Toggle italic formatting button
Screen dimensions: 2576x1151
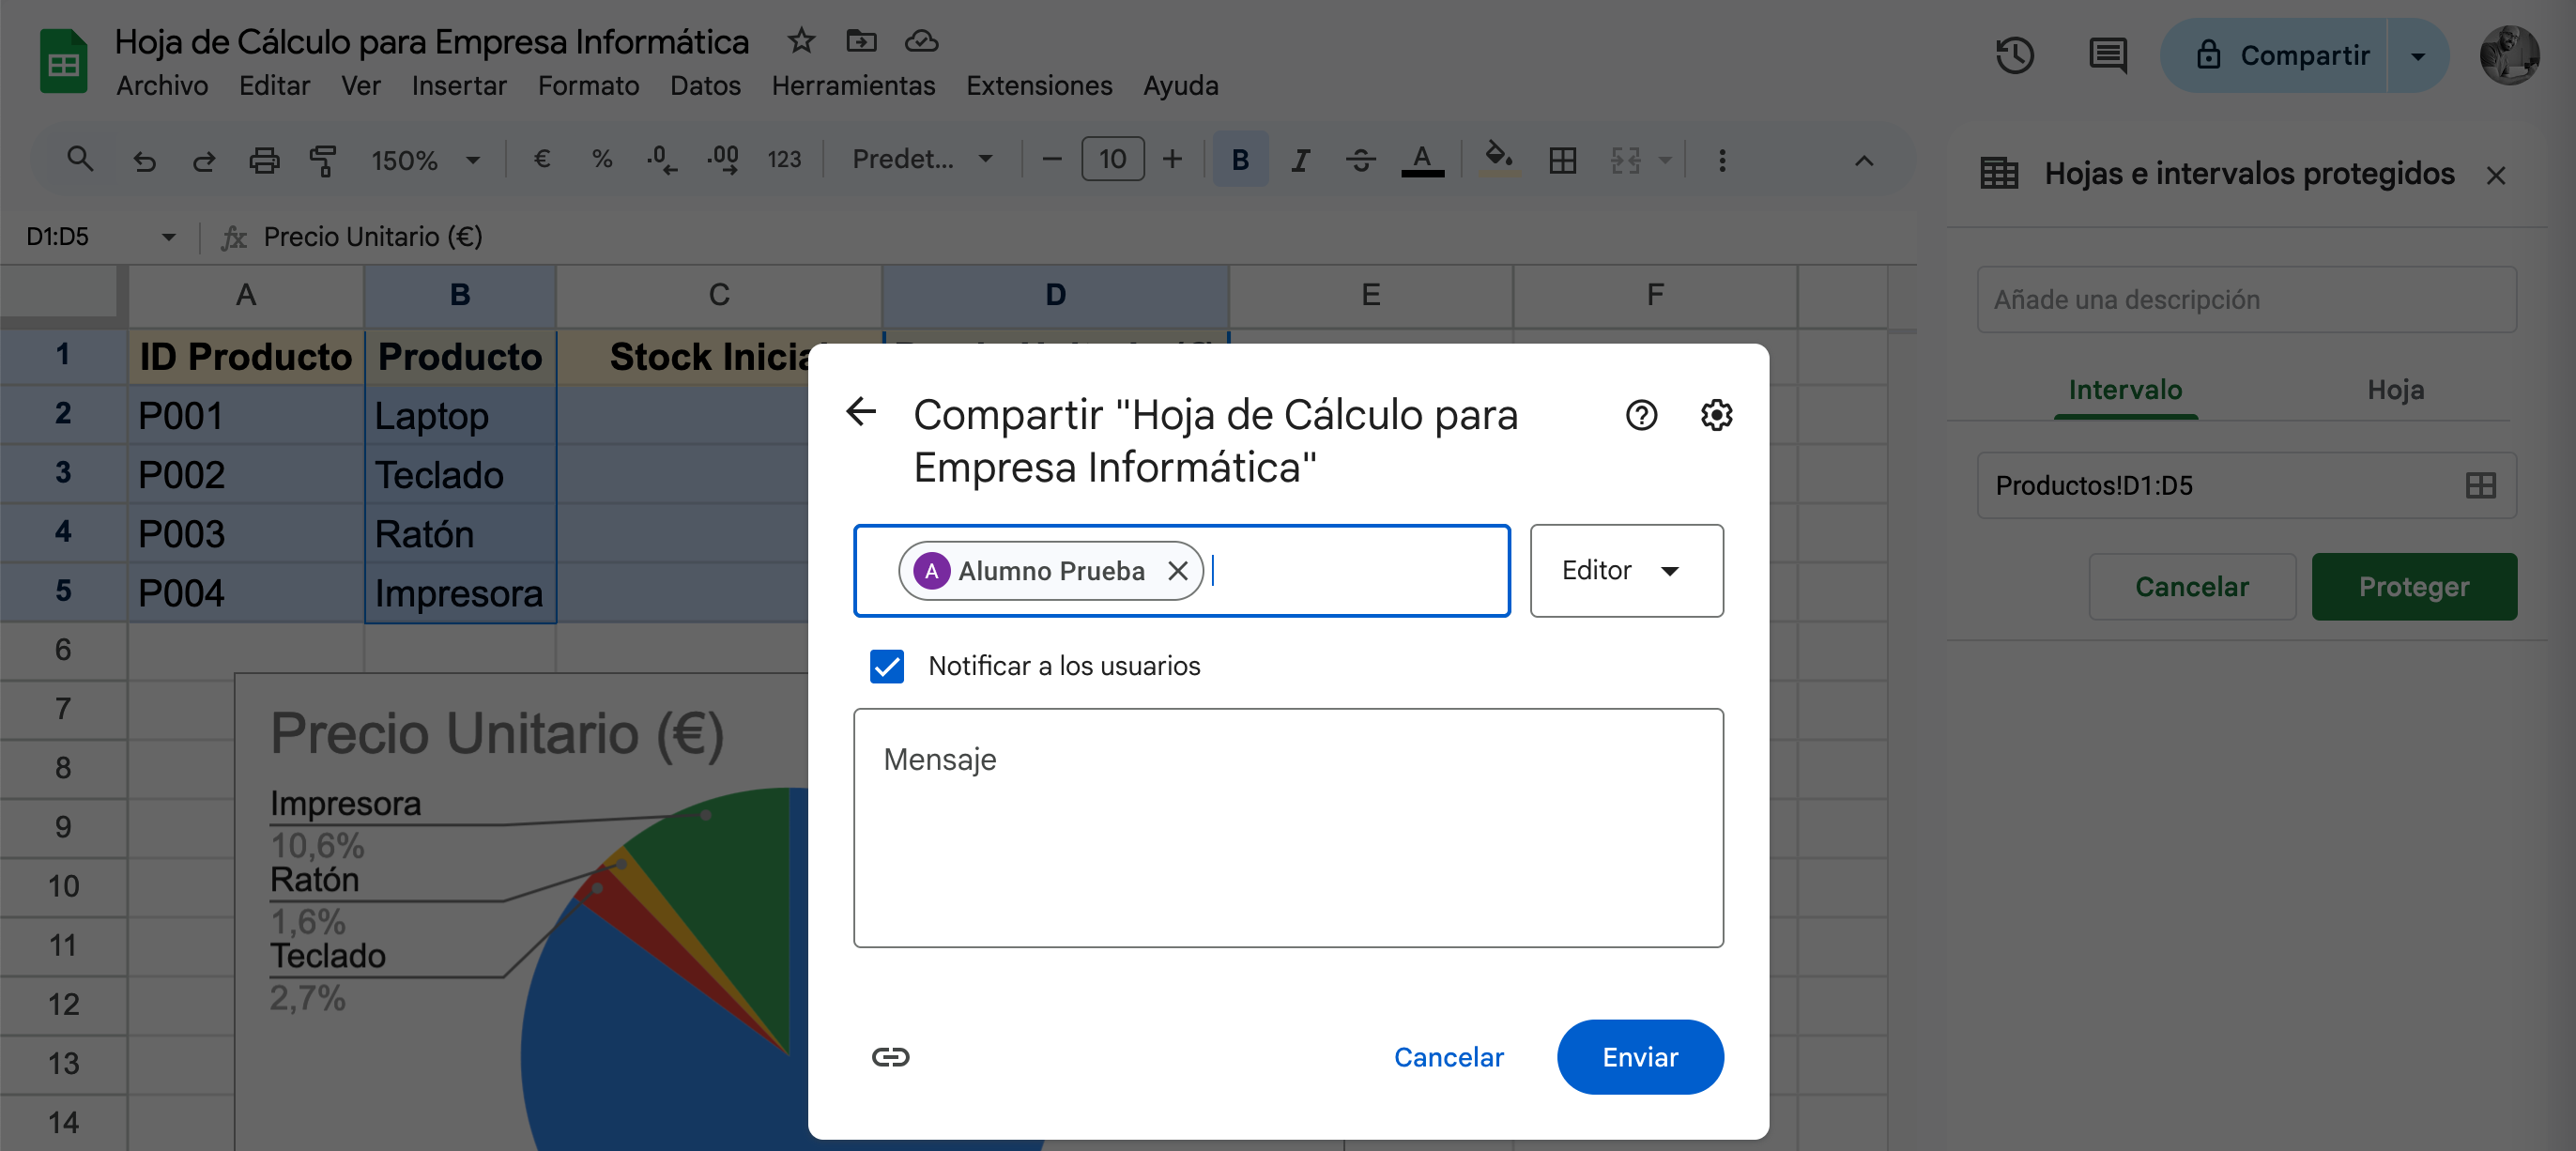1299,160
